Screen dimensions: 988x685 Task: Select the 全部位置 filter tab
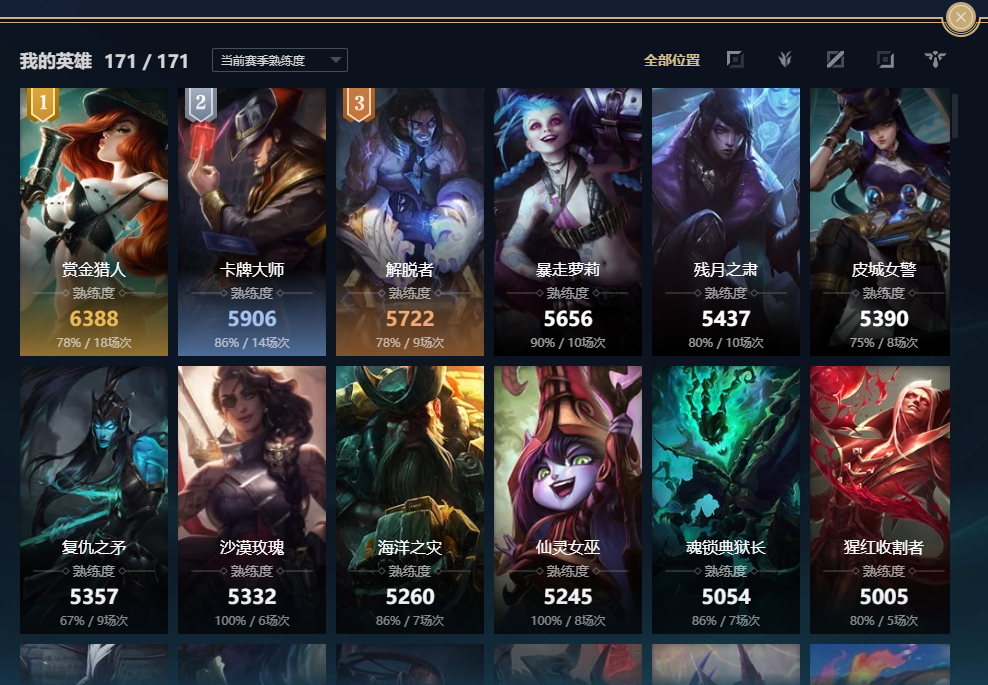coord(672,60)
